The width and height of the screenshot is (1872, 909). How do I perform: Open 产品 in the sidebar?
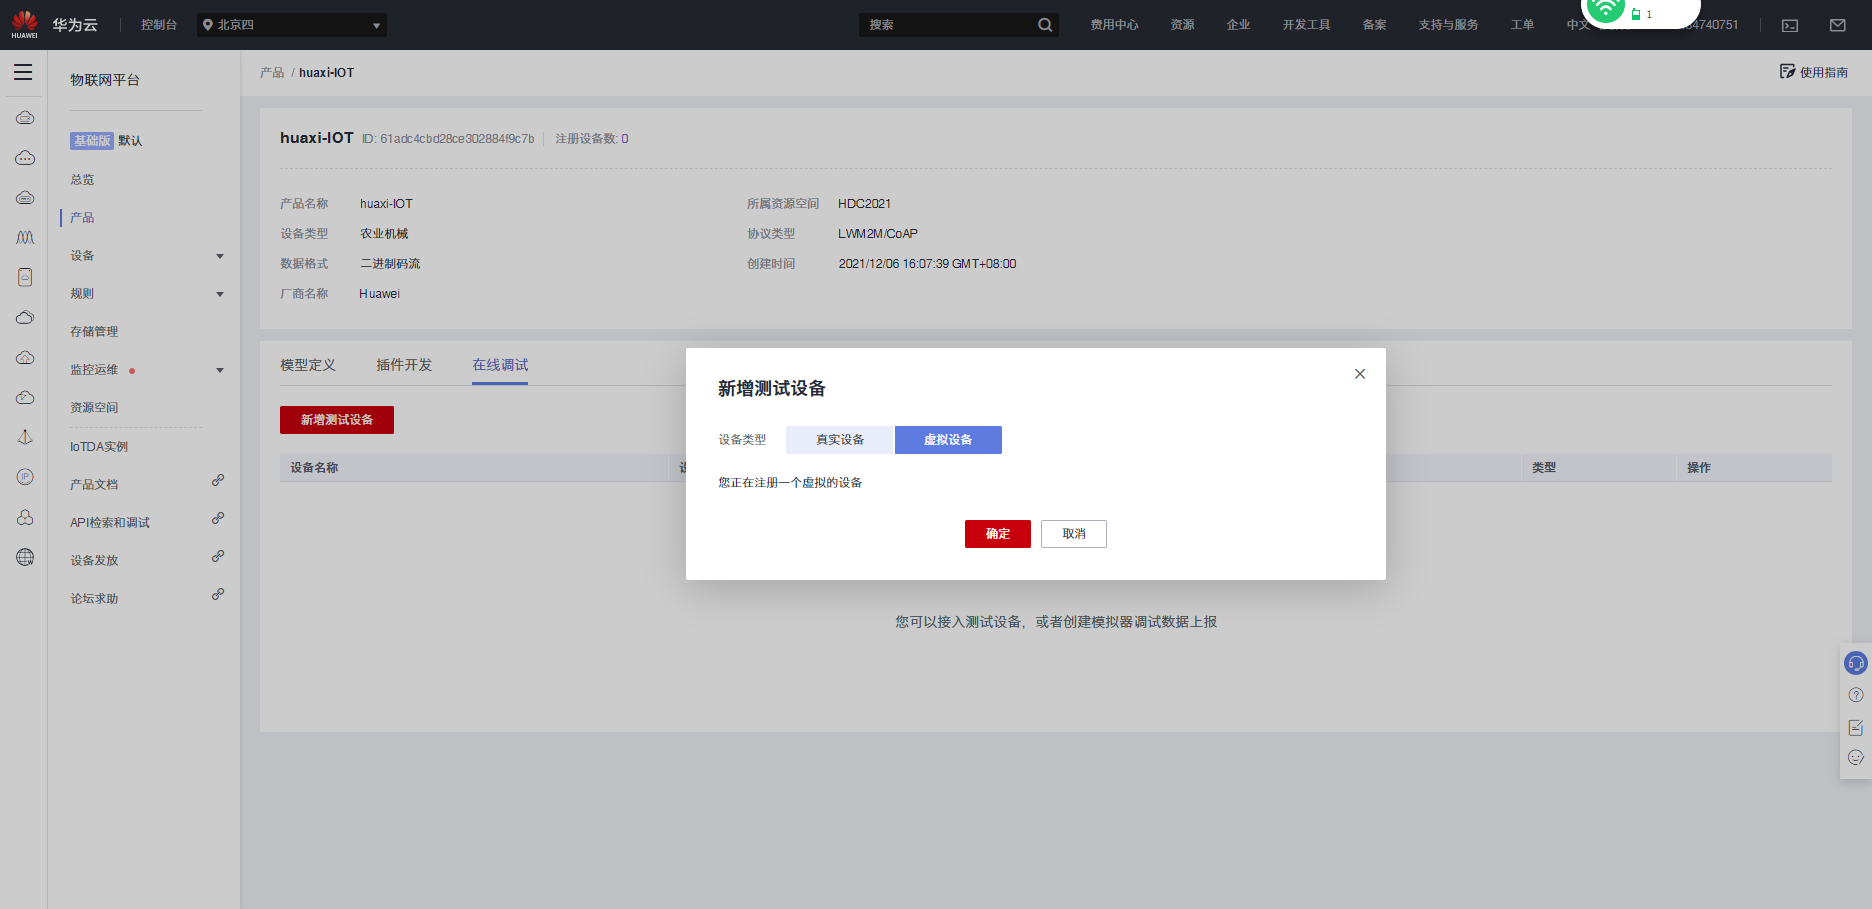(x=82, y=218)
